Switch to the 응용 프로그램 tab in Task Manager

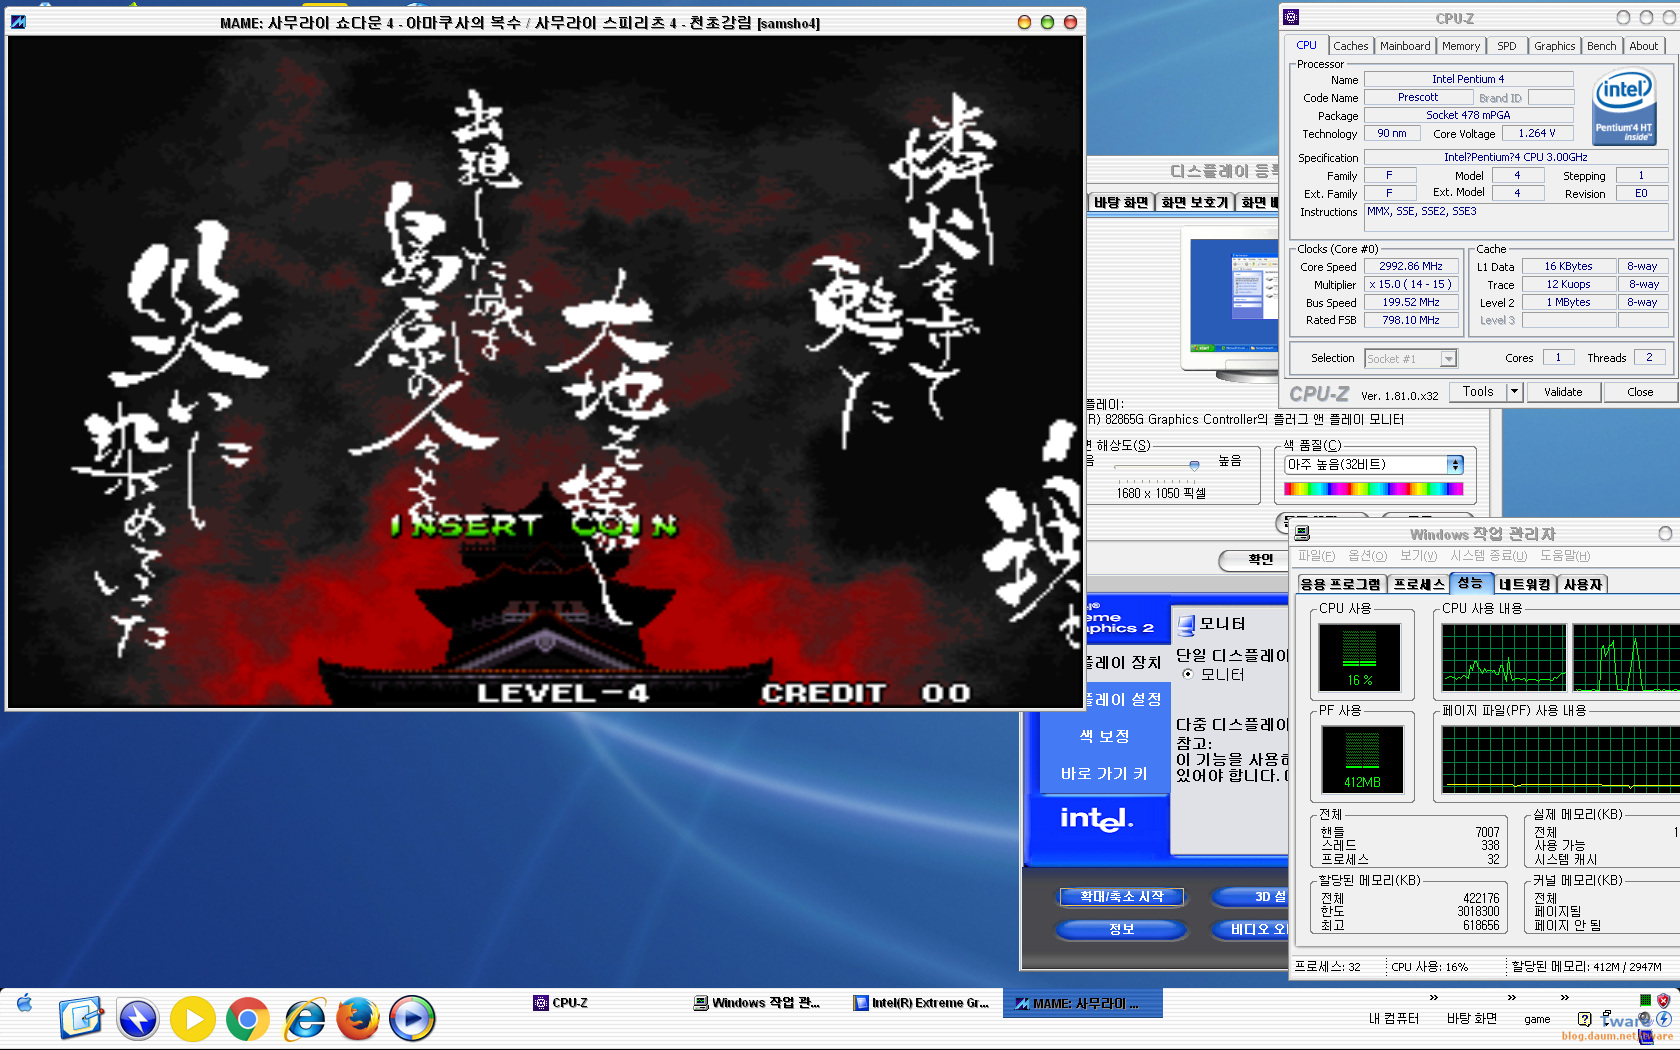tap(1341, 584)
